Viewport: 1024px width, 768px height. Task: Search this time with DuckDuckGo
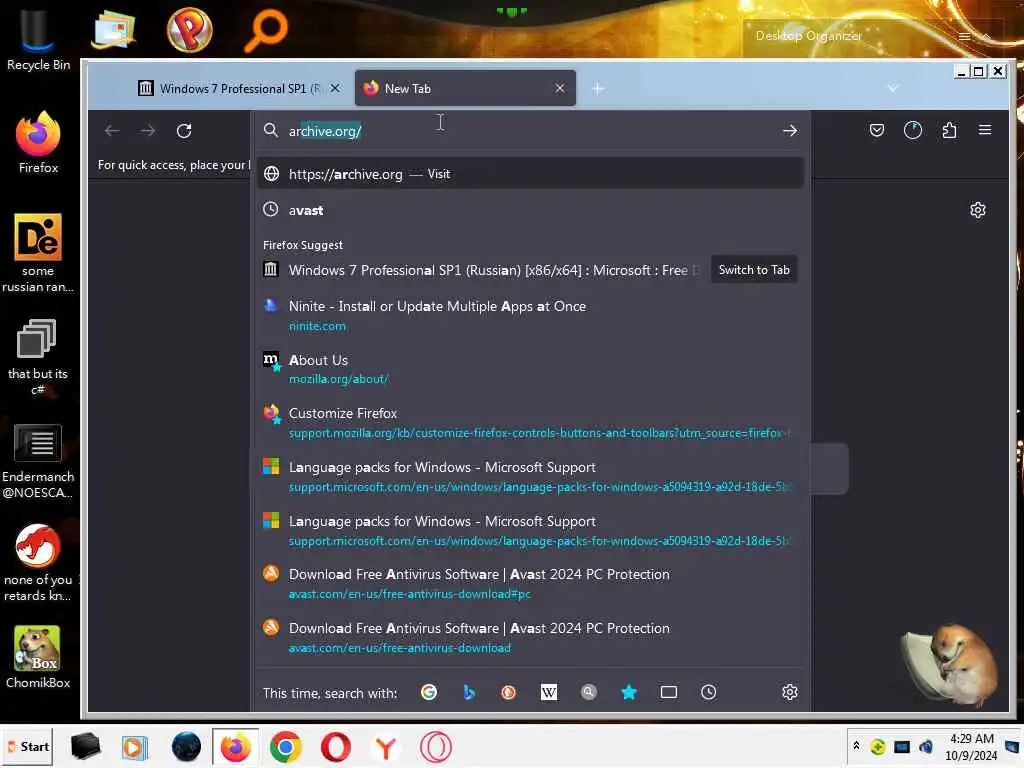click(508, 692)
